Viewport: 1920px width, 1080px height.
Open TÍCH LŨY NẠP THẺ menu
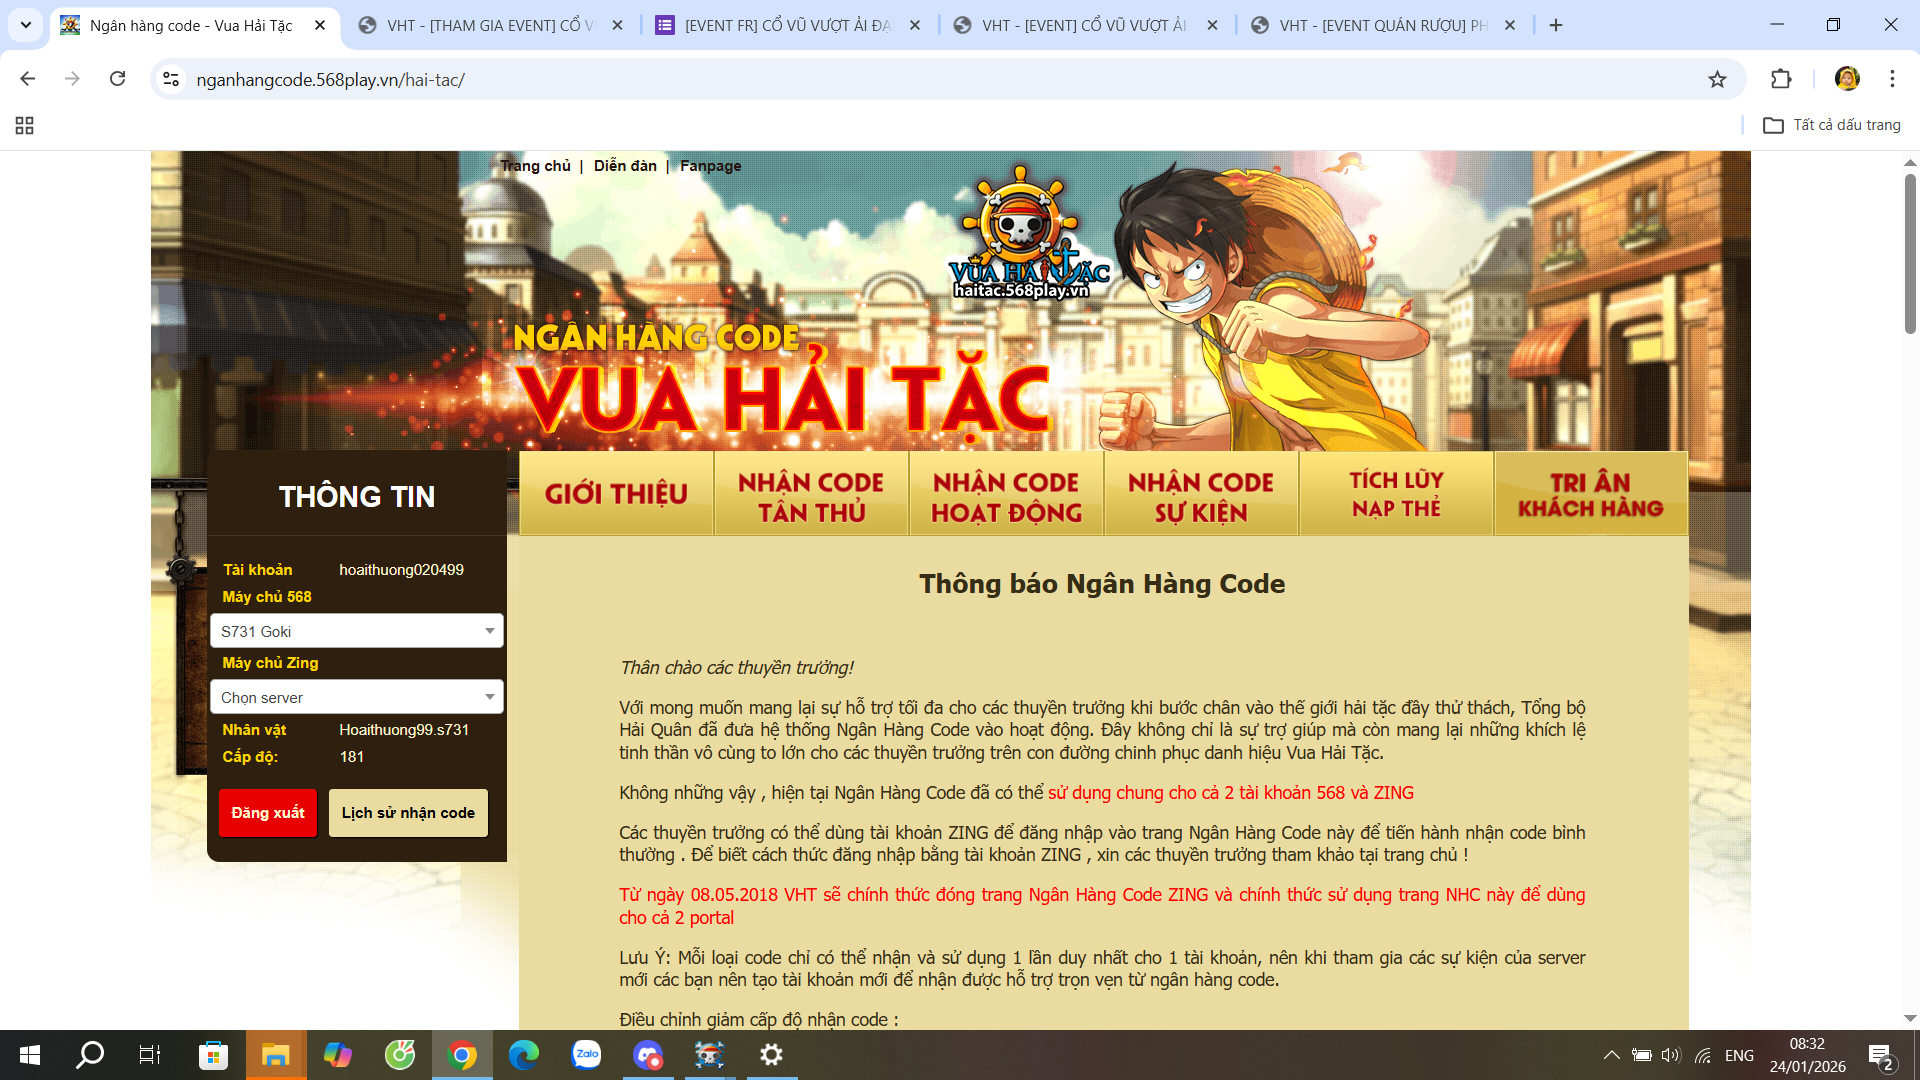1396,494
